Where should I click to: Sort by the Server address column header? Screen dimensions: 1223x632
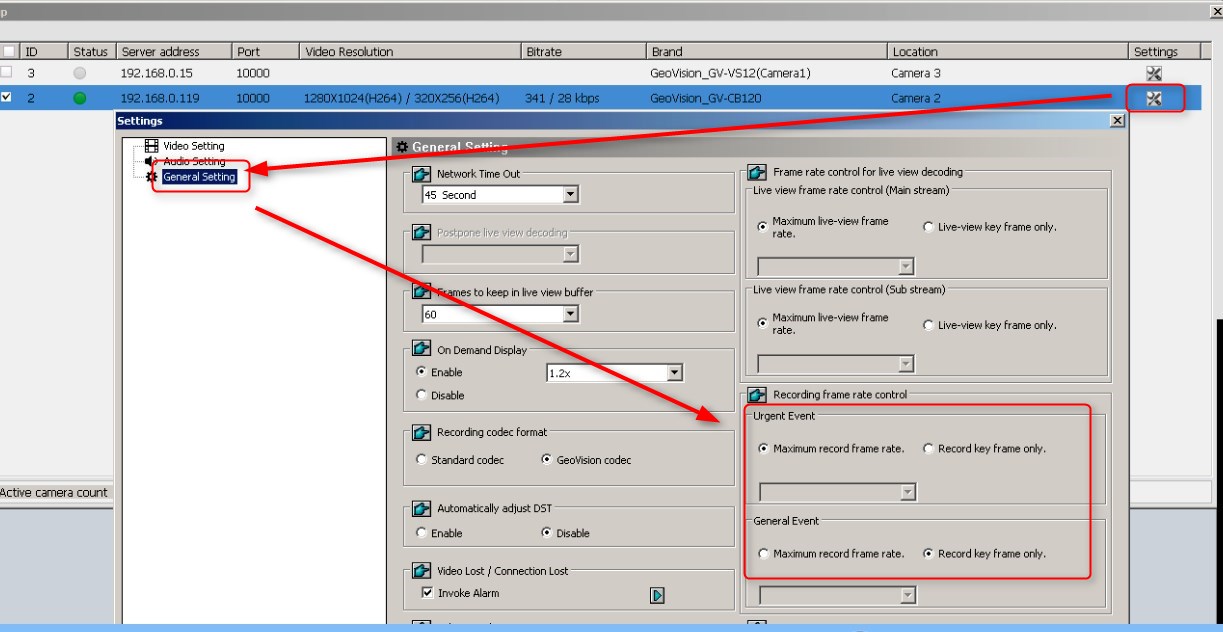[173, 52]
